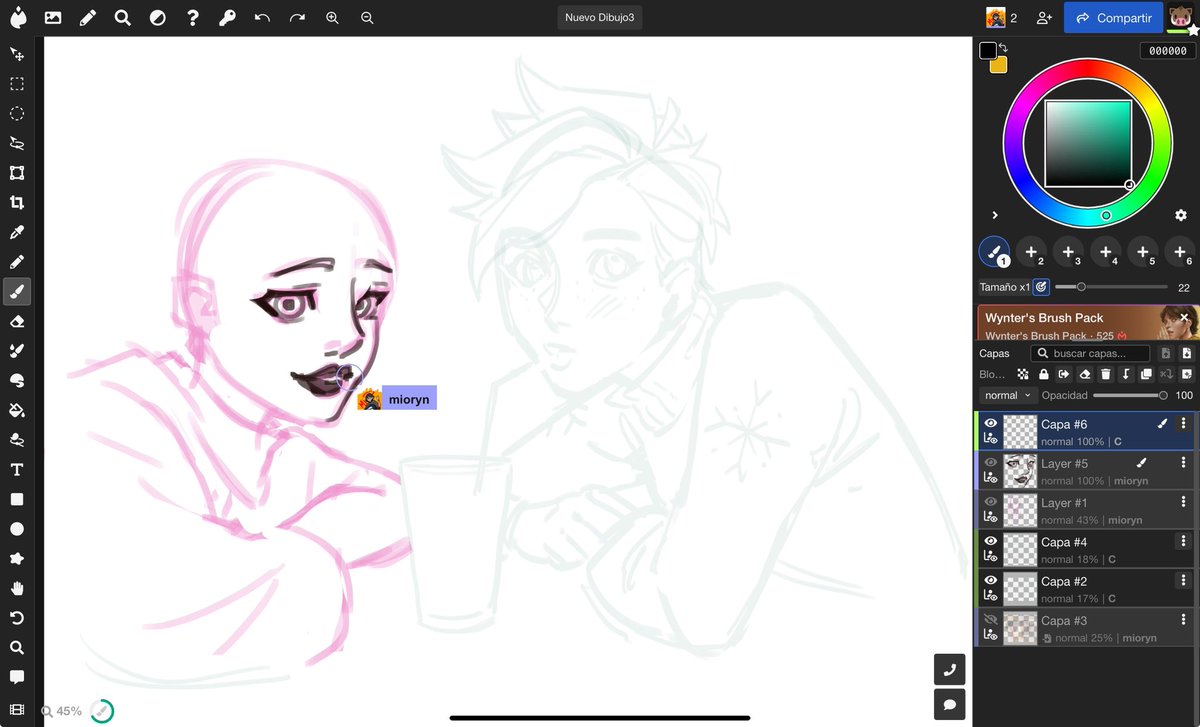Image resolution: width=1200 pixels, height=727 pixels.
Task: Zoom out using the magnifier minus icon
Action: point(367,18)
